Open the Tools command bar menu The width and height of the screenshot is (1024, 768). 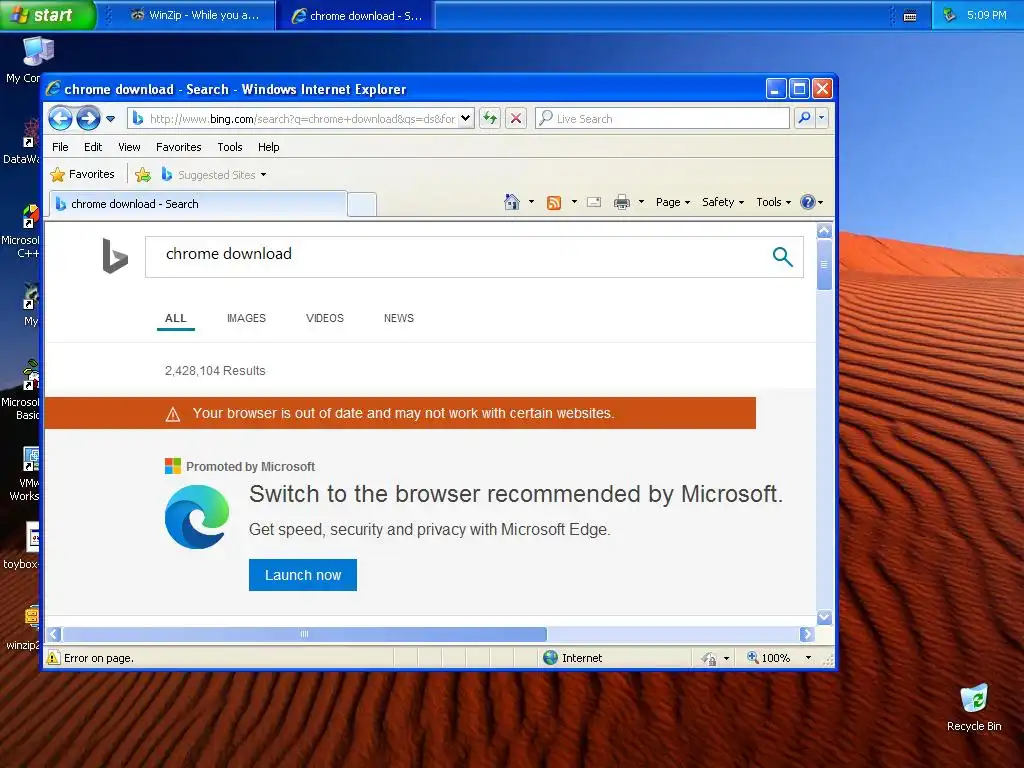coord(773,202)
